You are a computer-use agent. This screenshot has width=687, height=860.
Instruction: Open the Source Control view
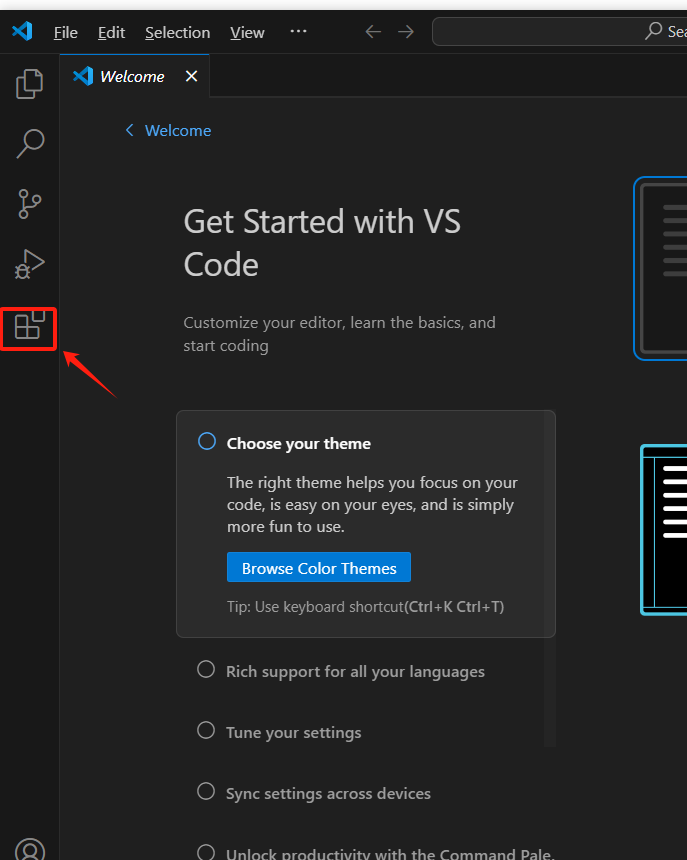coord(30,204)
